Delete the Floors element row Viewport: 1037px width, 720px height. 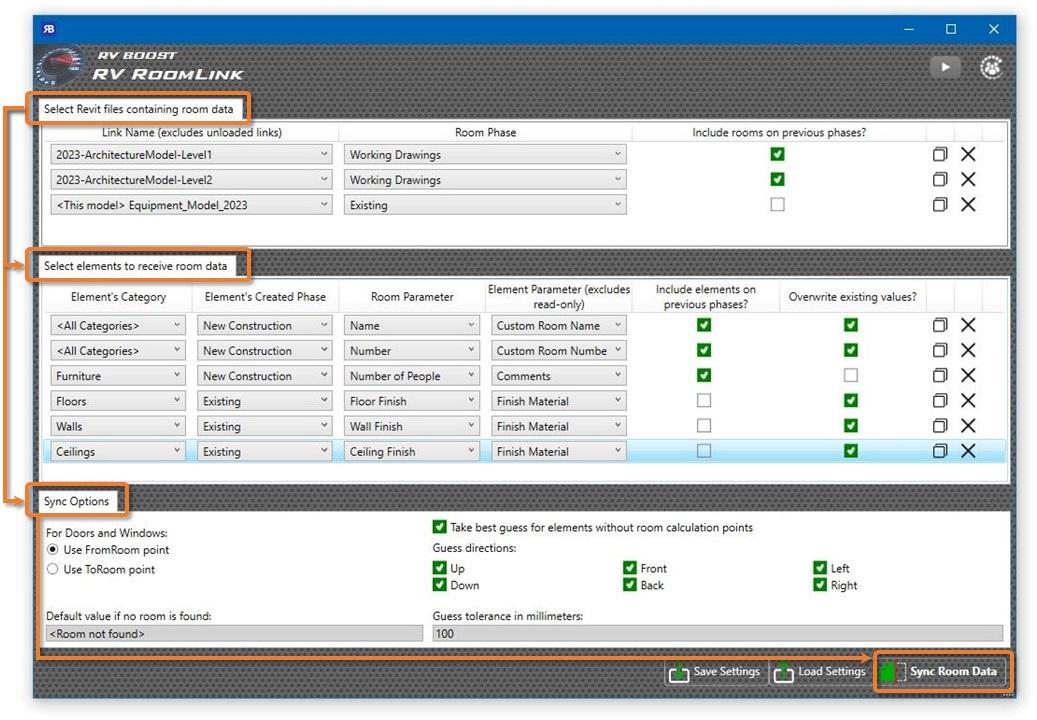[968, 400]
